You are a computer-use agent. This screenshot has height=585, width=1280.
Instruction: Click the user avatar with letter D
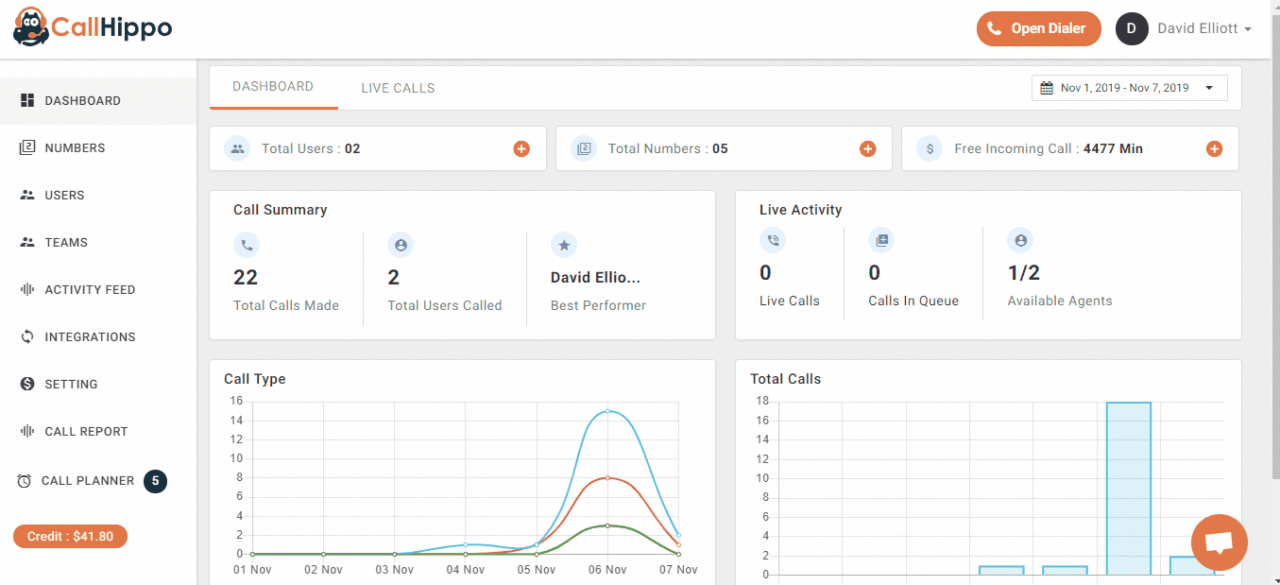pos(1131,28)
